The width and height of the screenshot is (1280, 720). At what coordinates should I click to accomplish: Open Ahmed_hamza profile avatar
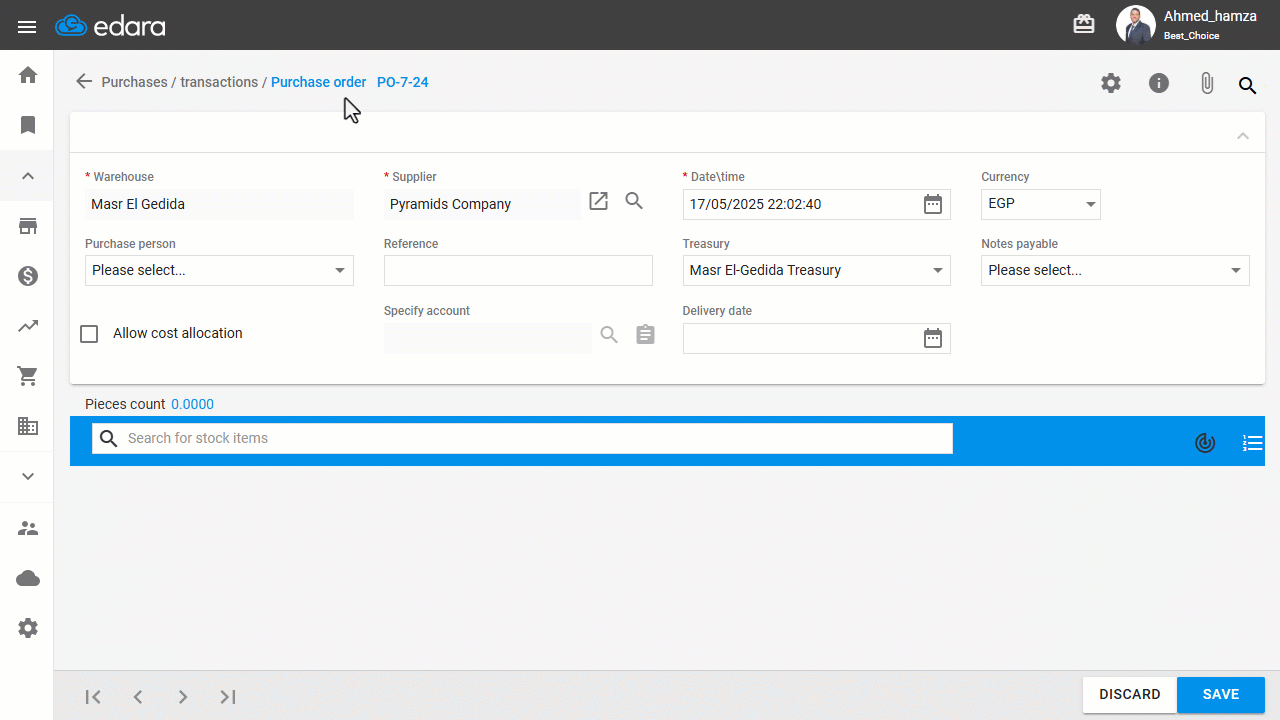(1135, 25)
